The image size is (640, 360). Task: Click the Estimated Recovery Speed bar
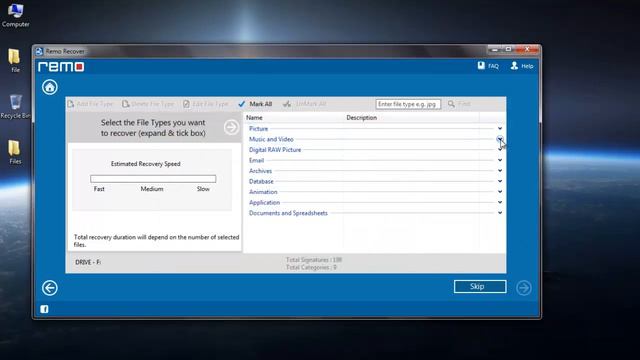pyautogui.click(x=153, y=179)
